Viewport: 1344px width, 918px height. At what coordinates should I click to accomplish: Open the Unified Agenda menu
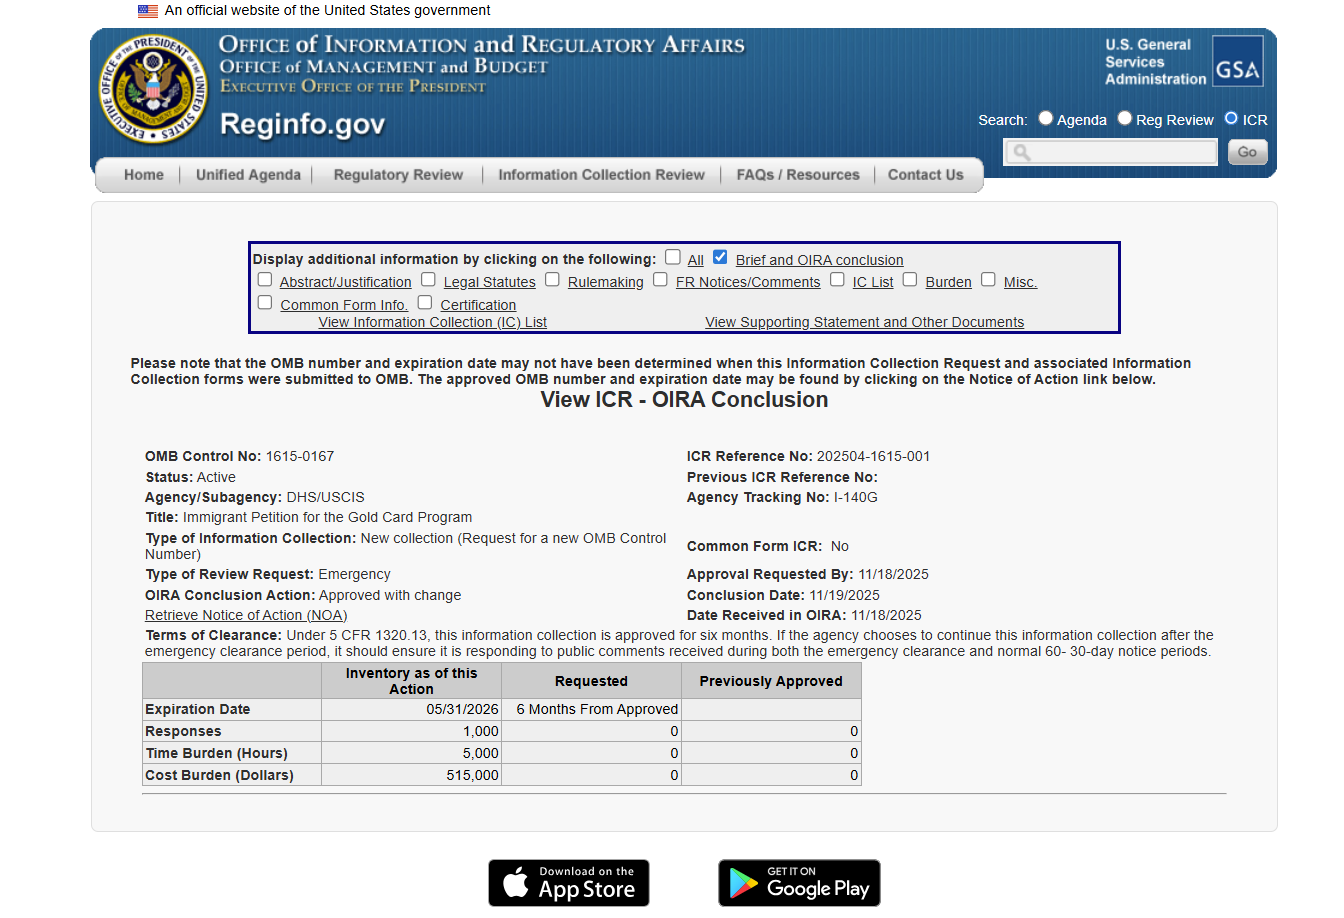click(248, 175)
